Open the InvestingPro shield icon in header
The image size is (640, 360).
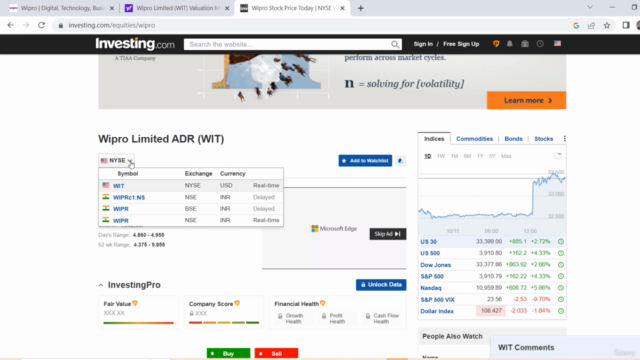pyautogui.click(x=496, y=44)
